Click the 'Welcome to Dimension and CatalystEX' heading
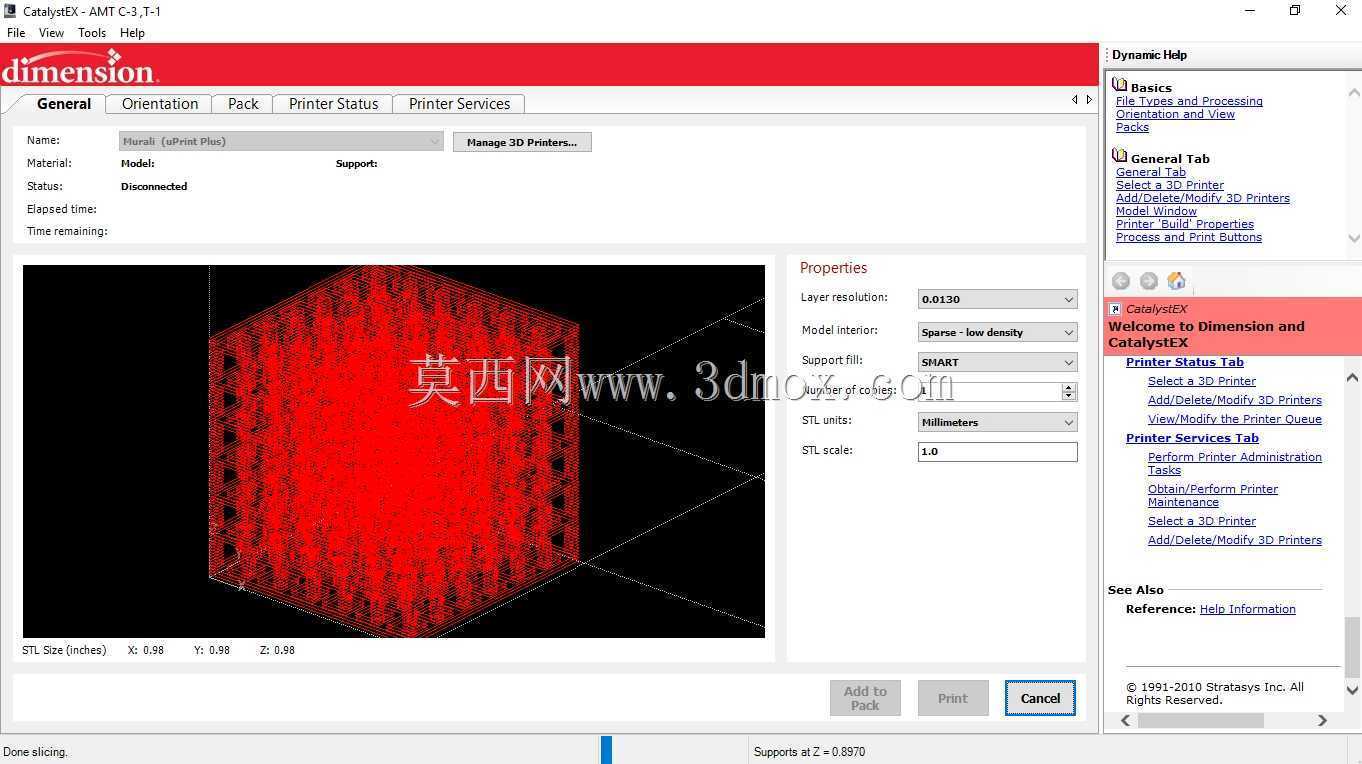This screenshot has height=764, width=1362. [x=1206, y=334]
